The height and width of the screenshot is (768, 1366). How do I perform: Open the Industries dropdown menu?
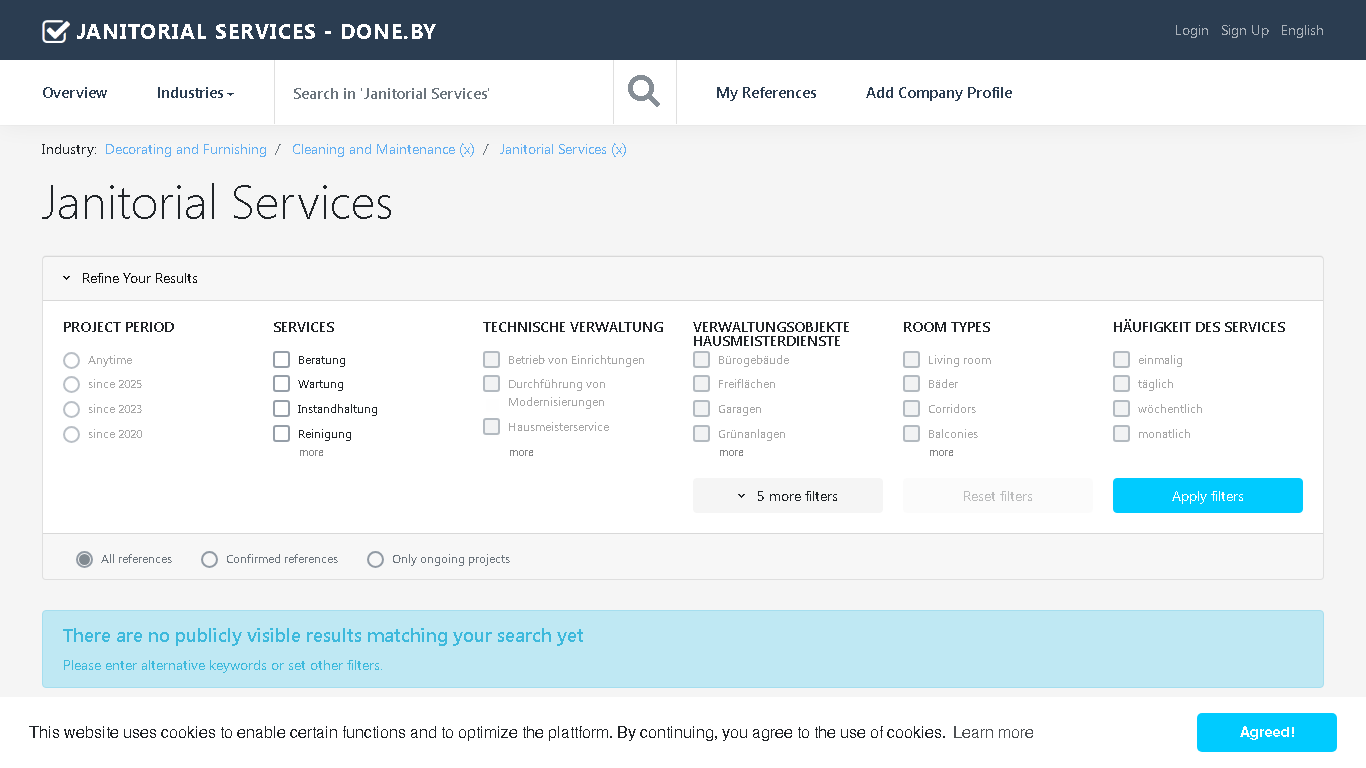tap(195, 93)
